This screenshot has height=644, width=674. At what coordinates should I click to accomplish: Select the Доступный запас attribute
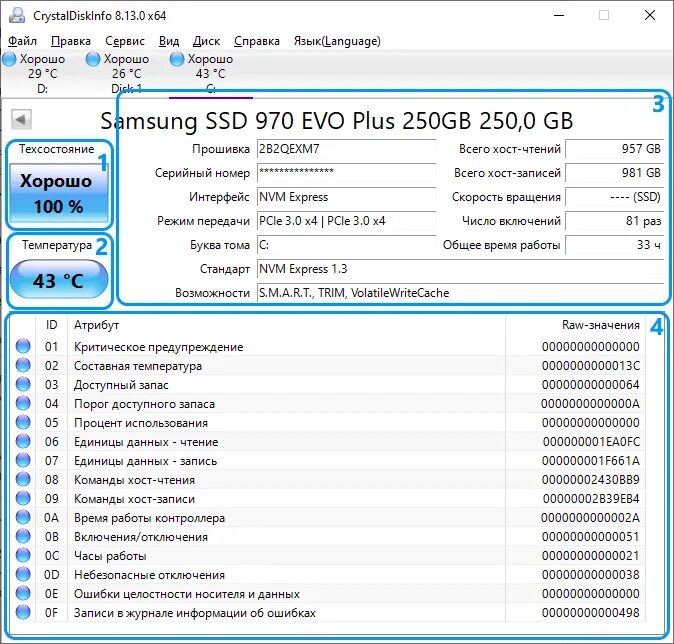point(121,385)
